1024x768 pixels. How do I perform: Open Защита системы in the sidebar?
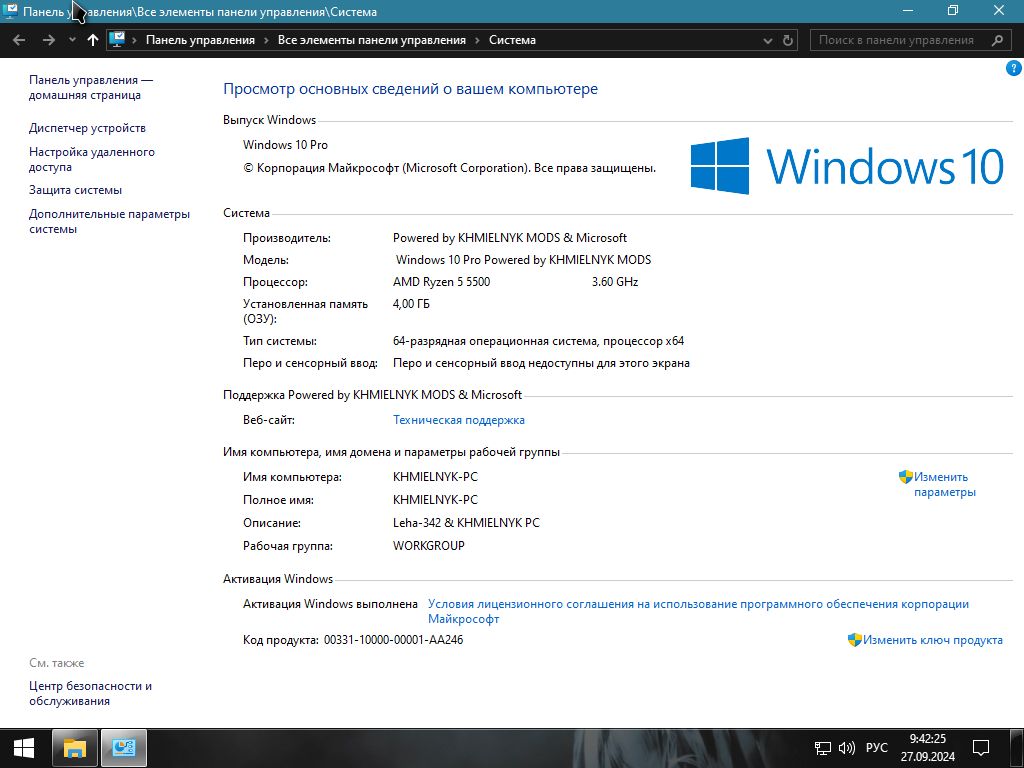tap(75, 190)
